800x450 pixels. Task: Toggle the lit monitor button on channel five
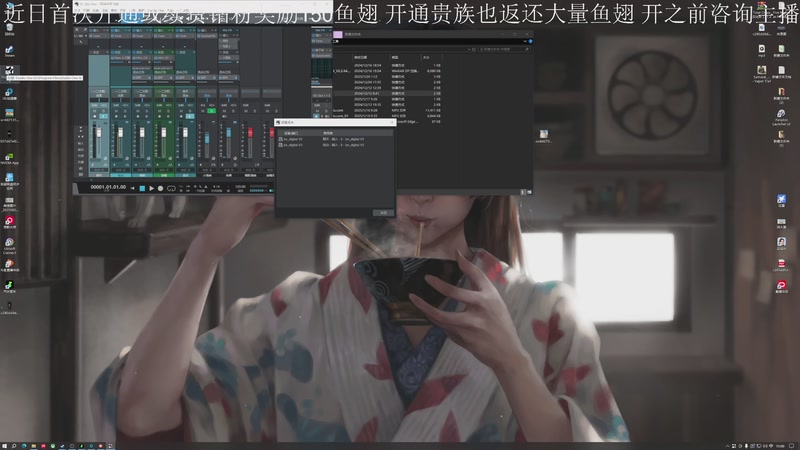tap(190, 116)
